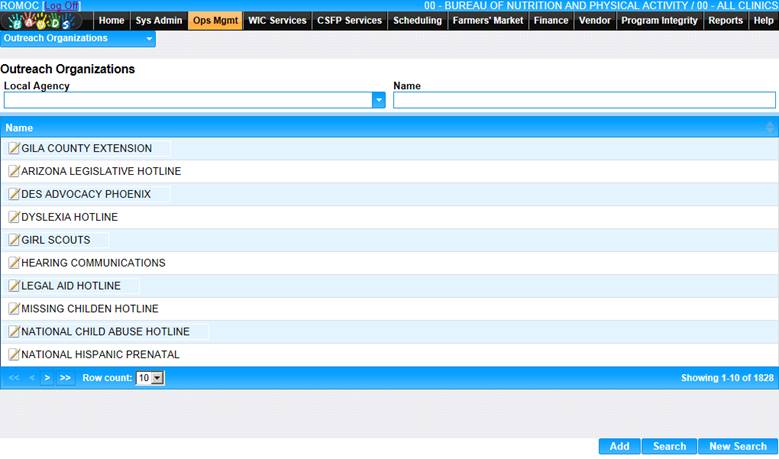Image resolution: width=779 pixels, height=459 pixels.
Task: Open the WIC Services menu
Action: click(277, 20)
